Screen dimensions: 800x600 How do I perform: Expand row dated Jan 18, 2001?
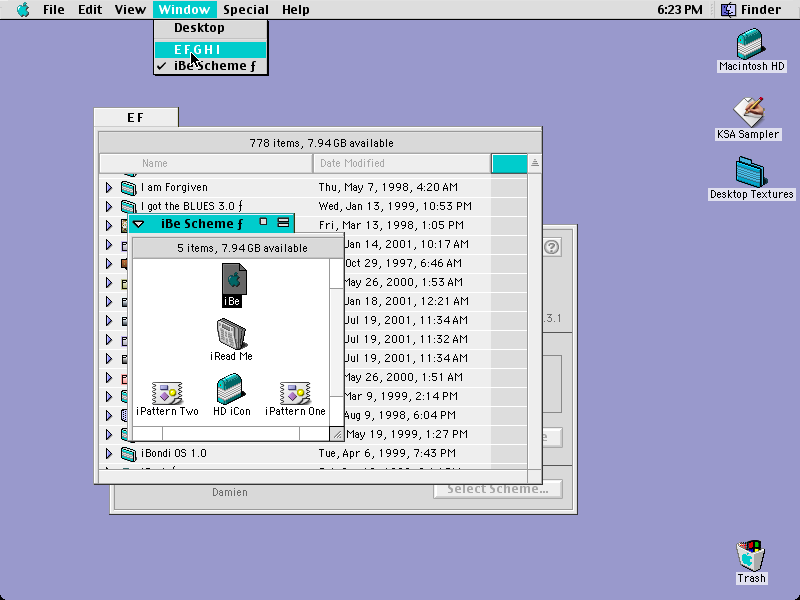[x=109, y=301]
